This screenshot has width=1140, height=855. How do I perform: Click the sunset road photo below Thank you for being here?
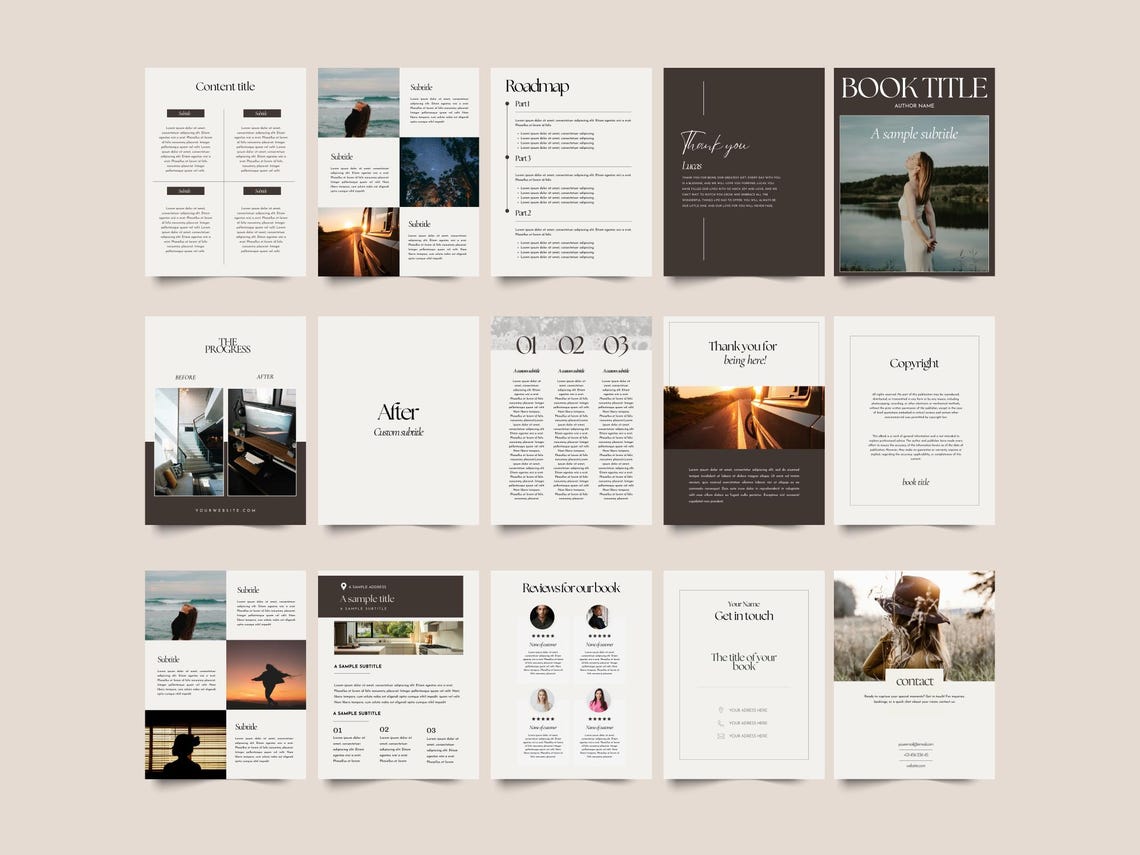click(744, 417)
